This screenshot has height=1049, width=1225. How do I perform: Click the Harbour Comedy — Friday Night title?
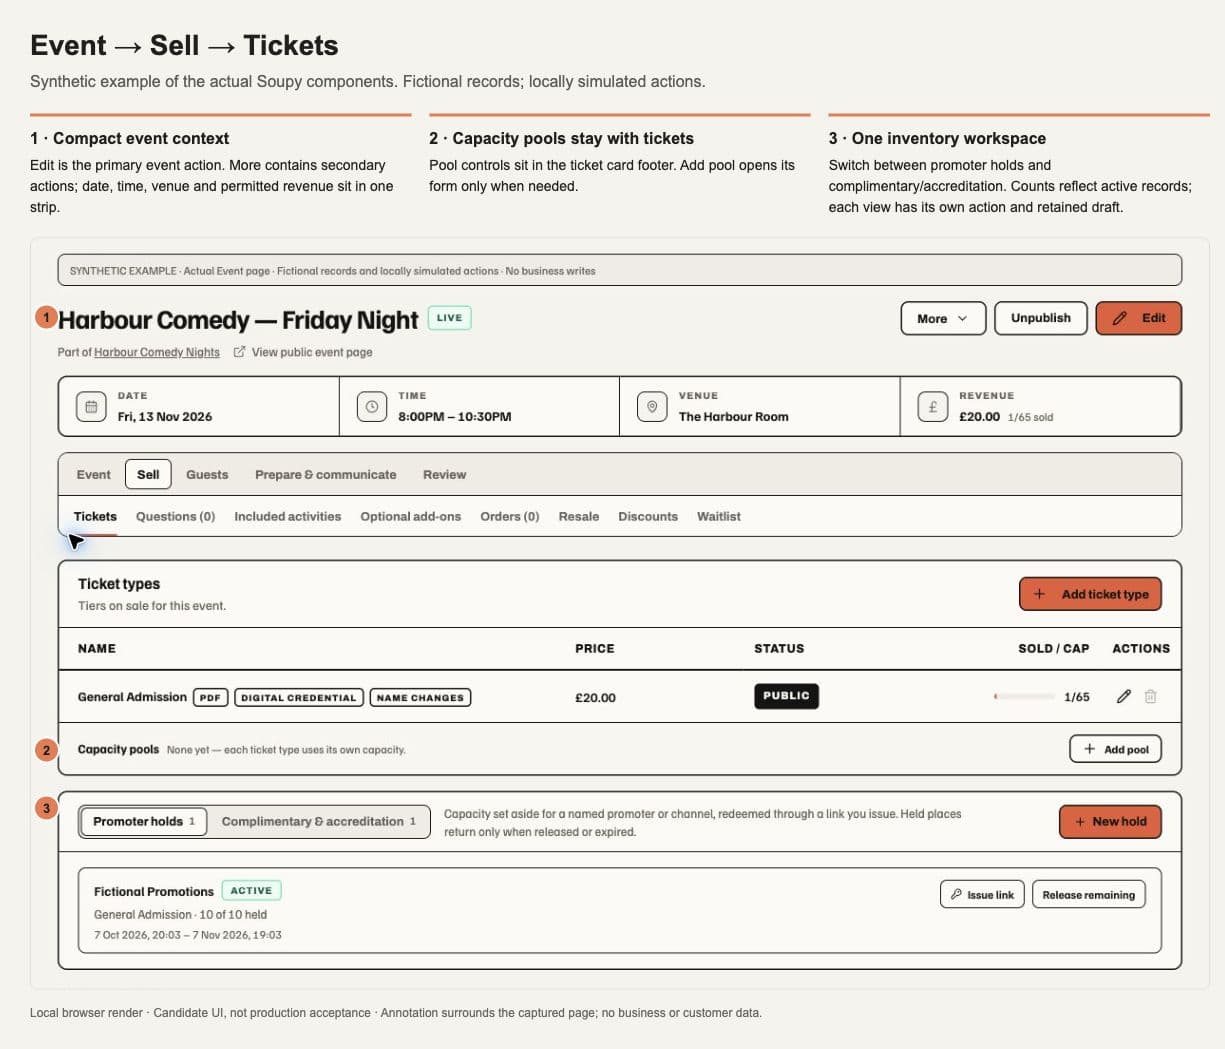tap(238, 320)
